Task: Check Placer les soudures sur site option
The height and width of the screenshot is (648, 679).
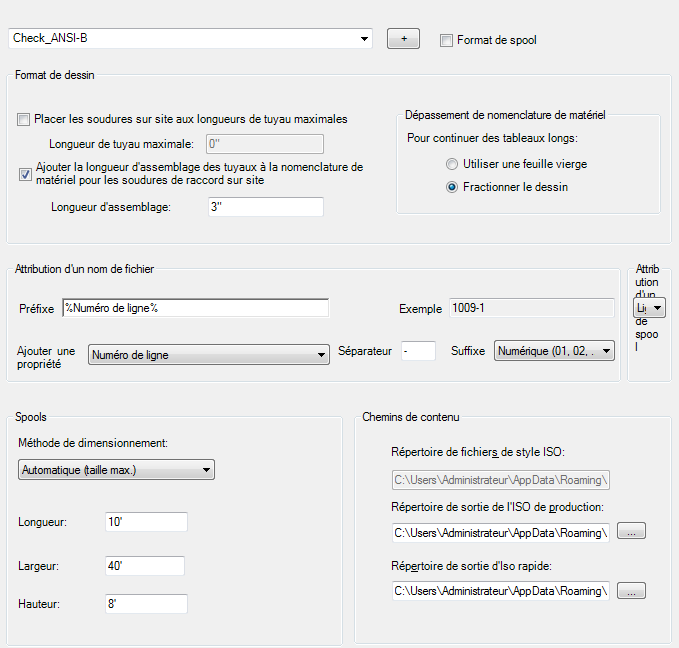Action: (x=24, y=119)
